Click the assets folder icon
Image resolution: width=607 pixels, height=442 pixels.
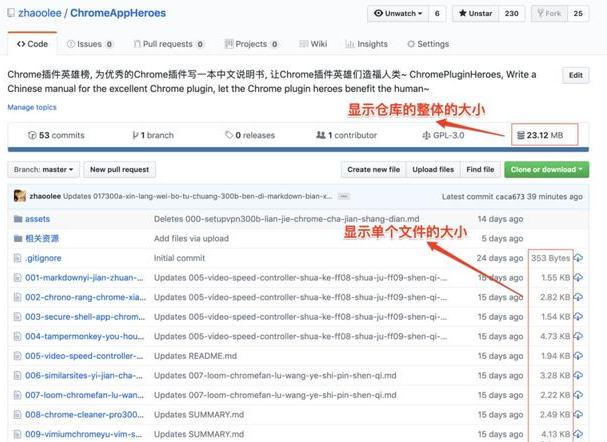click(x=18, y=219)
